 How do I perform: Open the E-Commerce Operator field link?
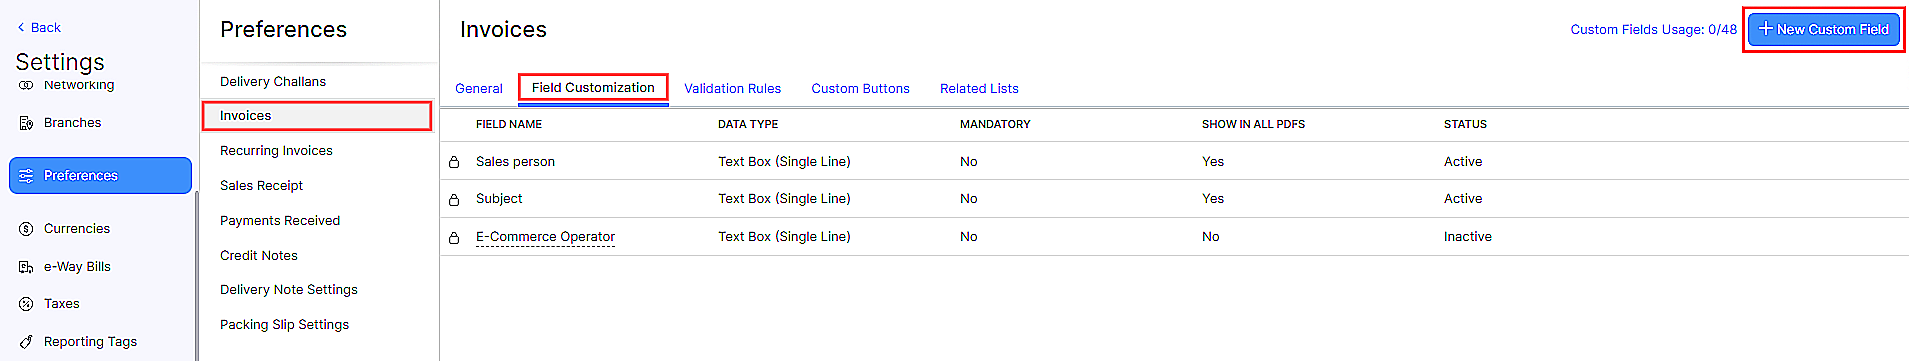coord(545,237)
